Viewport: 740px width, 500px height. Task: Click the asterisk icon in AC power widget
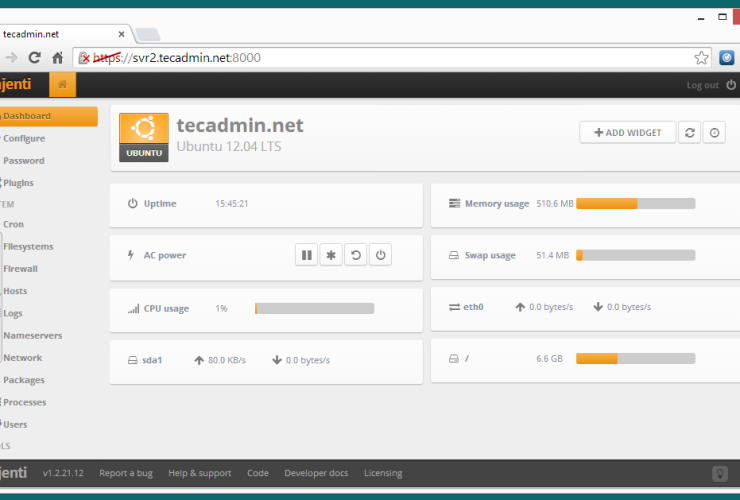(331, 255)
